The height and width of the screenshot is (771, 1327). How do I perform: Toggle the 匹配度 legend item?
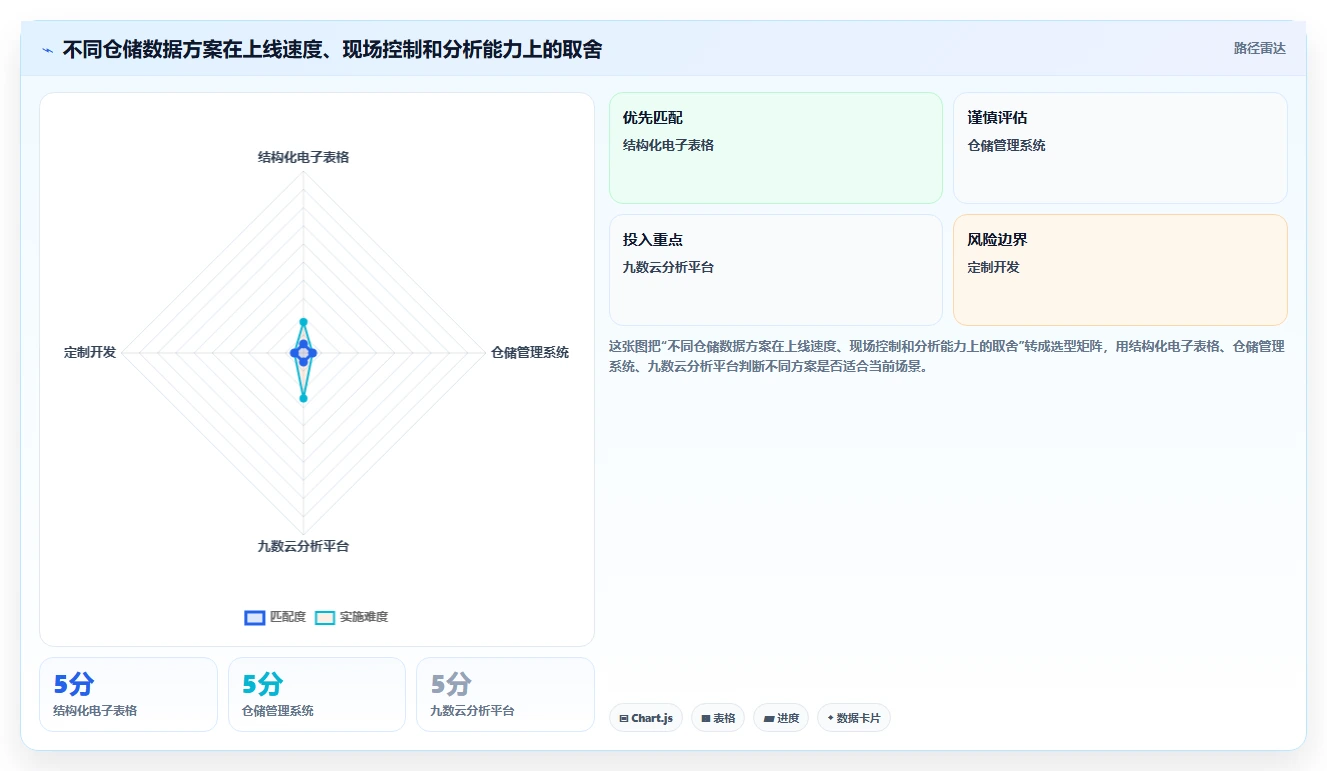click(275, 617)
